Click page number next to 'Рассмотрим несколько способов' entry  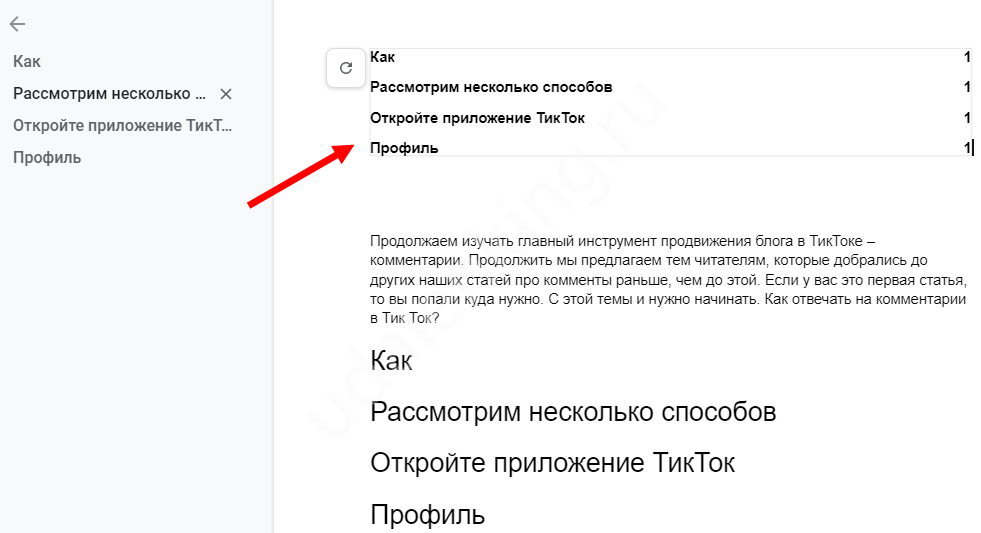click(x=967, y=88)
